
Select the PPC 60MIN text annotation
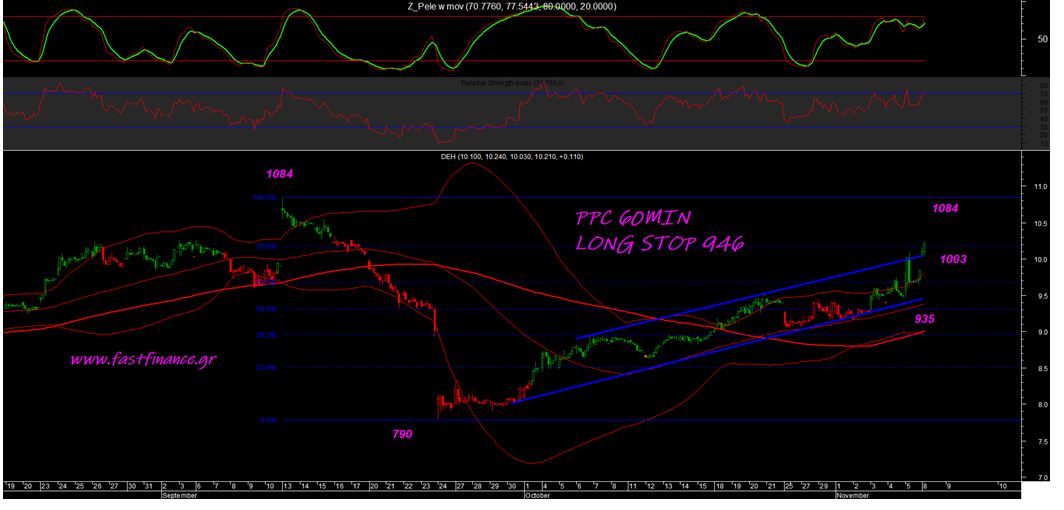pyautogui.click(x=636, y=218)
